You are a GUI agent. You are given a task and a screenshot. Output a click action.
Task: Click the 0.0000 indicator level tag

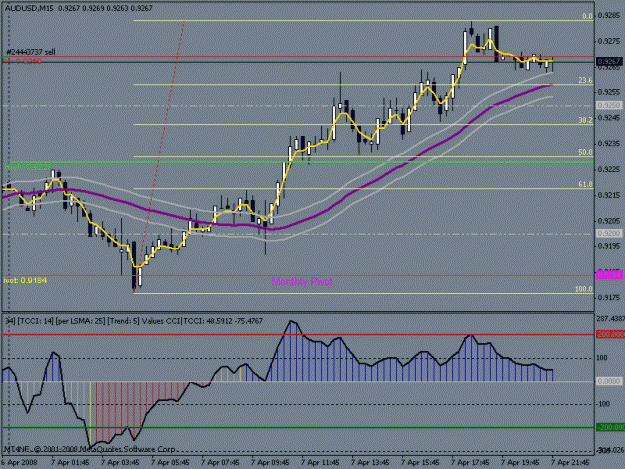pos(609,382)
